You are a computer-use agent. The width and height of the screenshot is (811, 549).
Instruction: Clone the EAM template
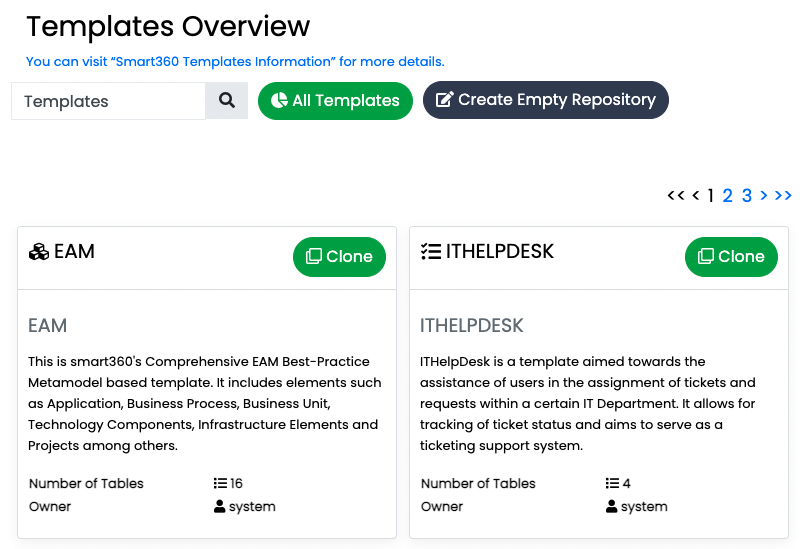coord(339,257)
